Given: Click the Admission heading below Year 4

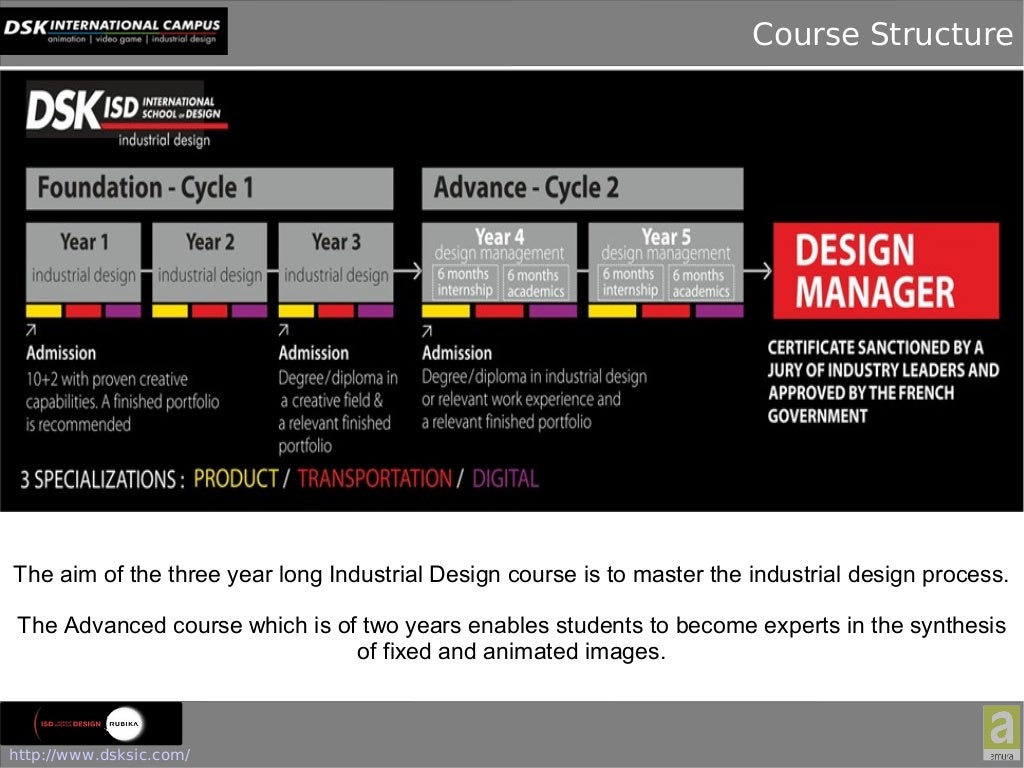Looking at the screenshot, I should click(x=456, y=353).
